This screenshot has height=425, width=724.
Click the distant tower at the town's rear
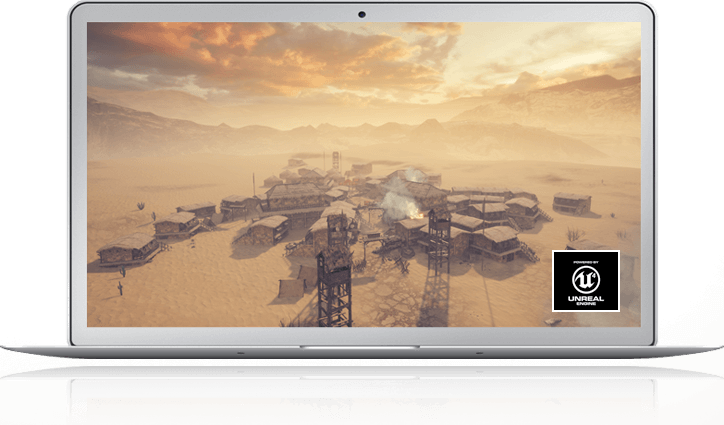[335, 160]
